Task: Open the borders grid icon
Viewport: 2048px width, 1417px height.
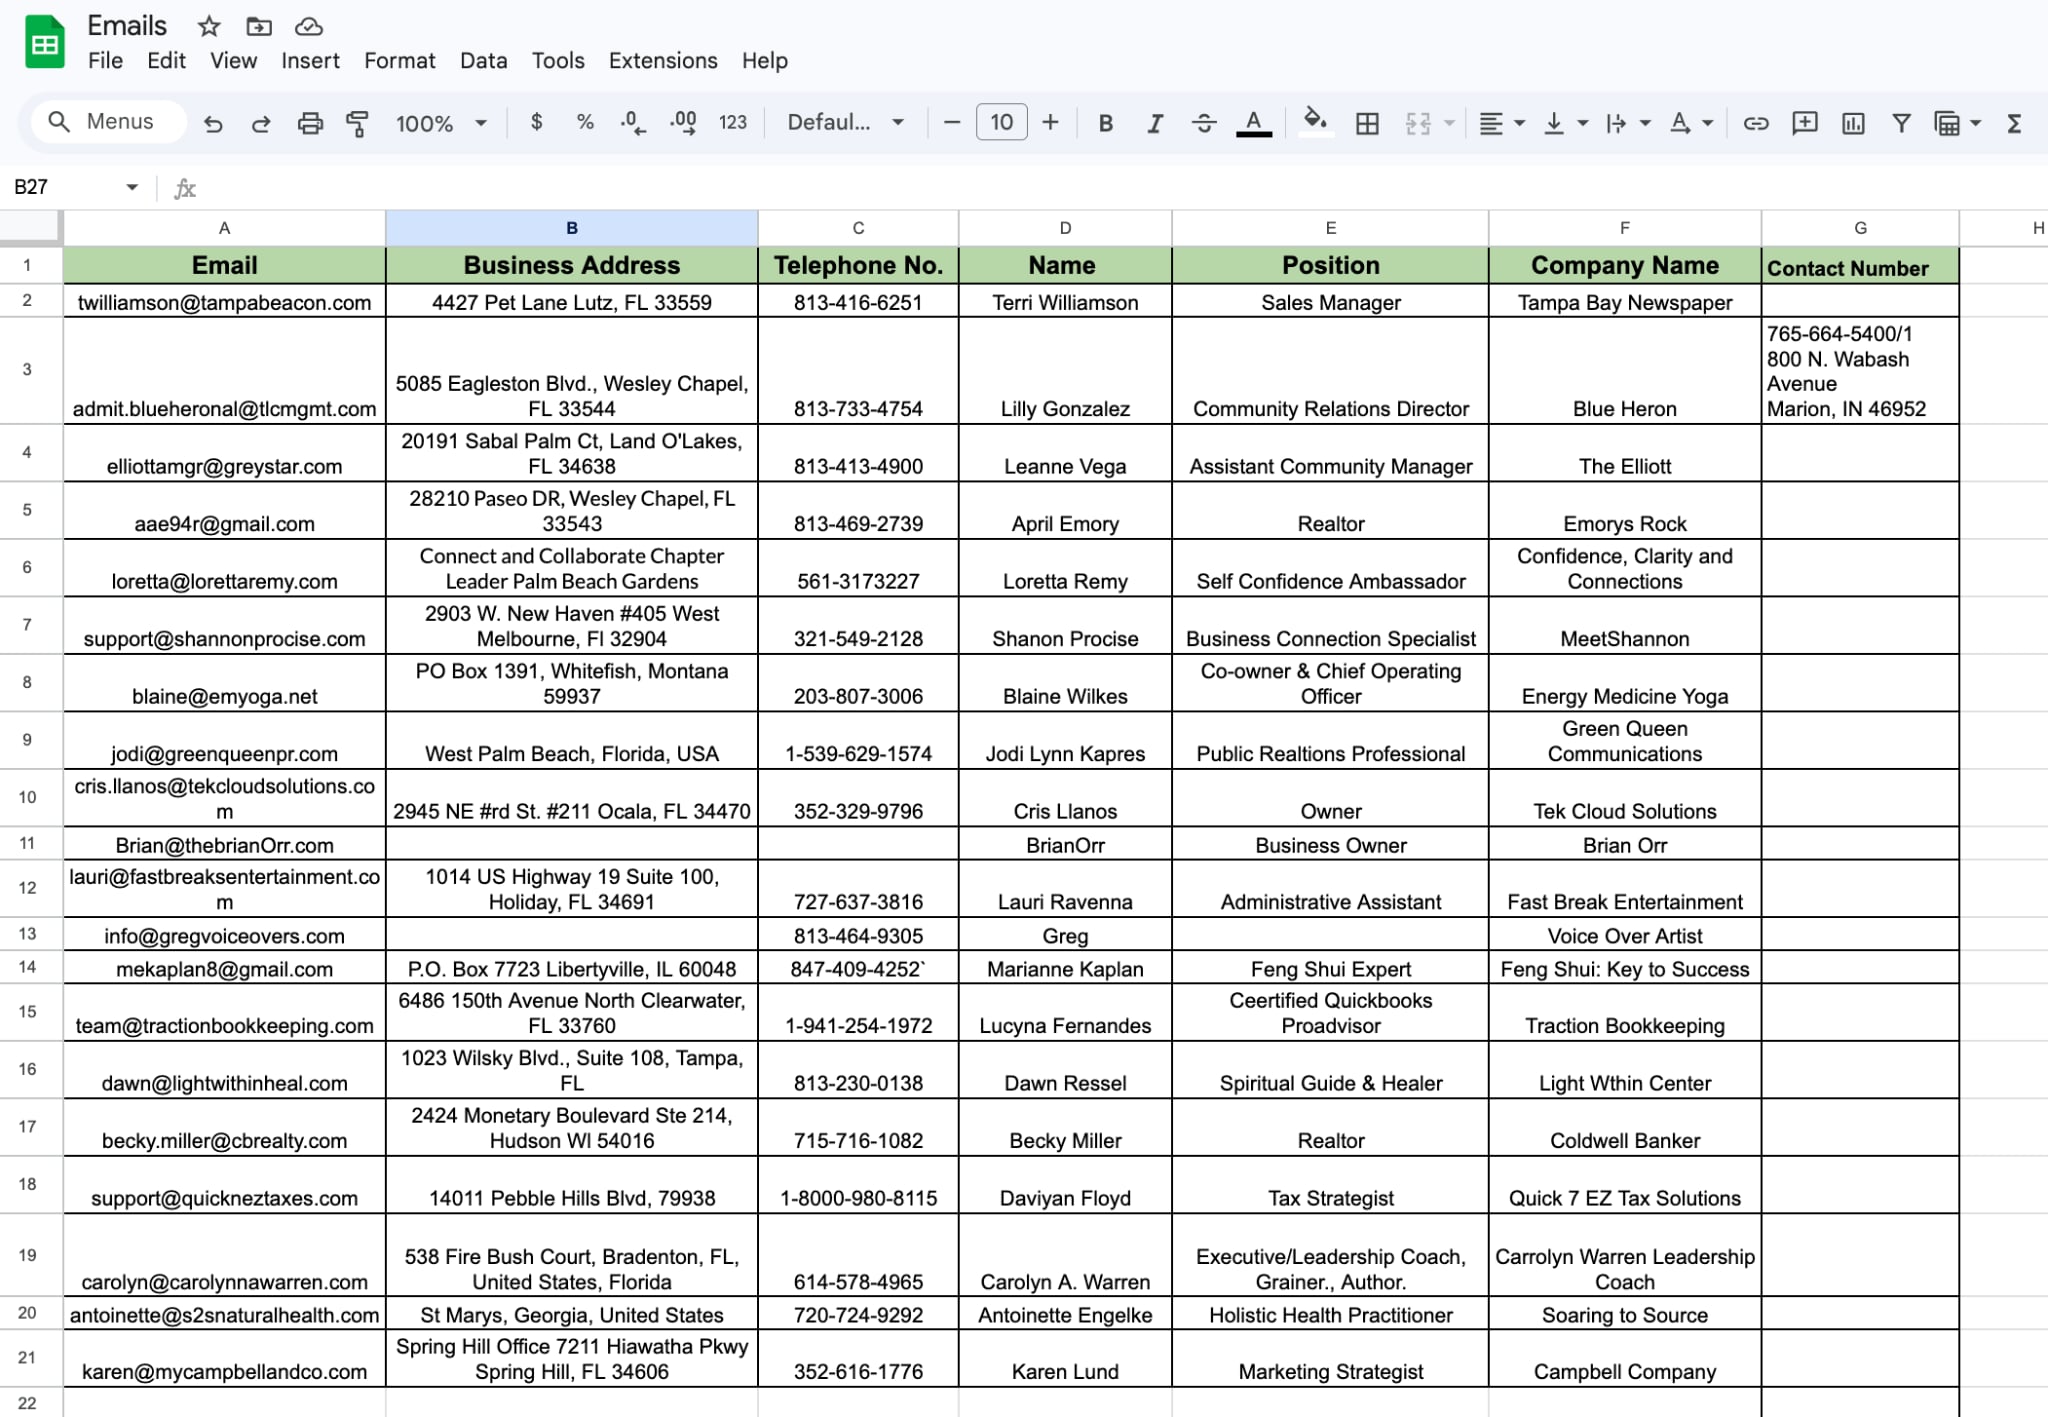Action: point(1366,123)
